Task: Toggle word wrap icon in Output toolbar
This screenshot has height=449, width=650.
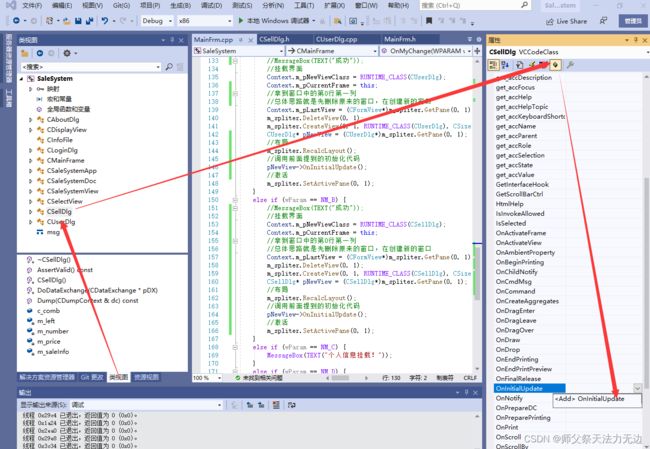Action: pos(291,405)
